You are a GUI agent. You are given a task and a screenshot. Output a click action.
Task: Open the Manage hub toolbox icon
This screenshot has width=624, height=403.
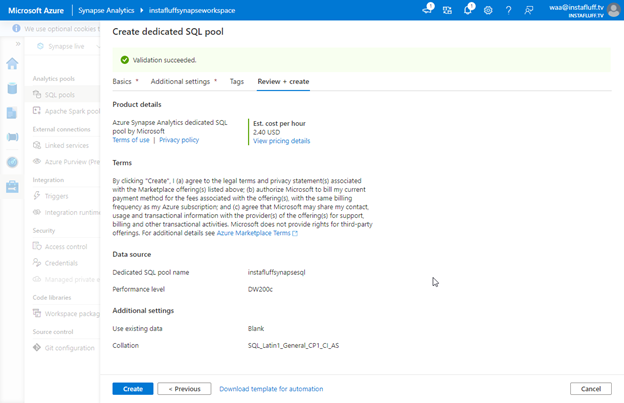tap(12, 186)
